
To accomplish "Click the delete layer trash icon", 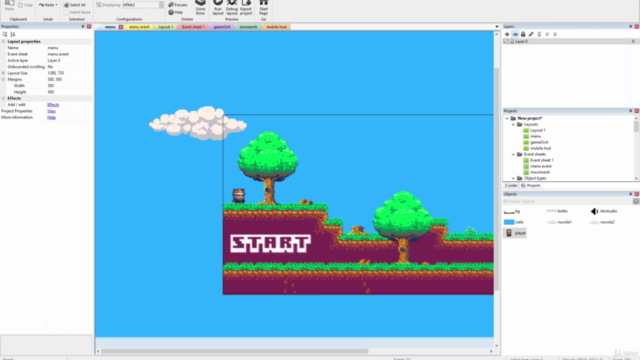I will tap(539, 35).
